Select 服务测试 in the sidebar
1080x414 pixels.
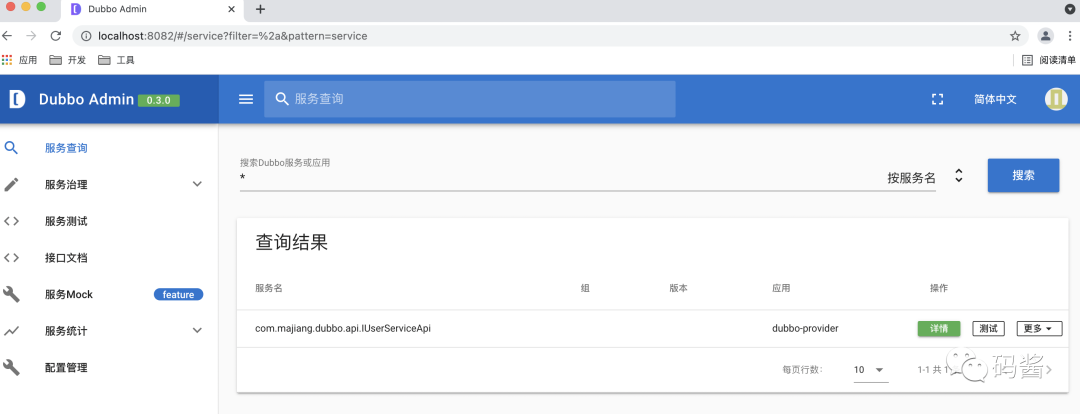(66, 221)
